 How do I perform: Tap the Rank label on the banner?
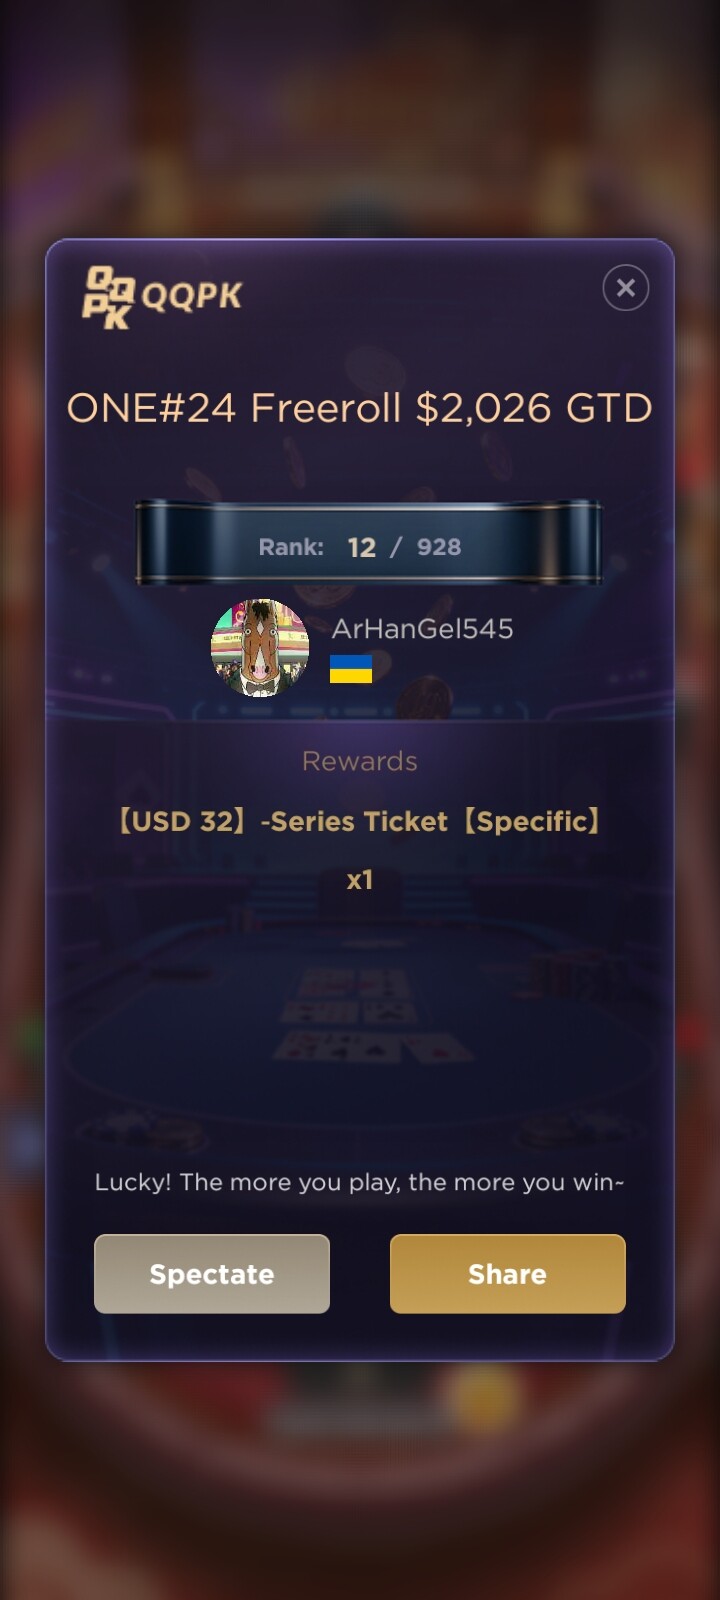point(291,547)
